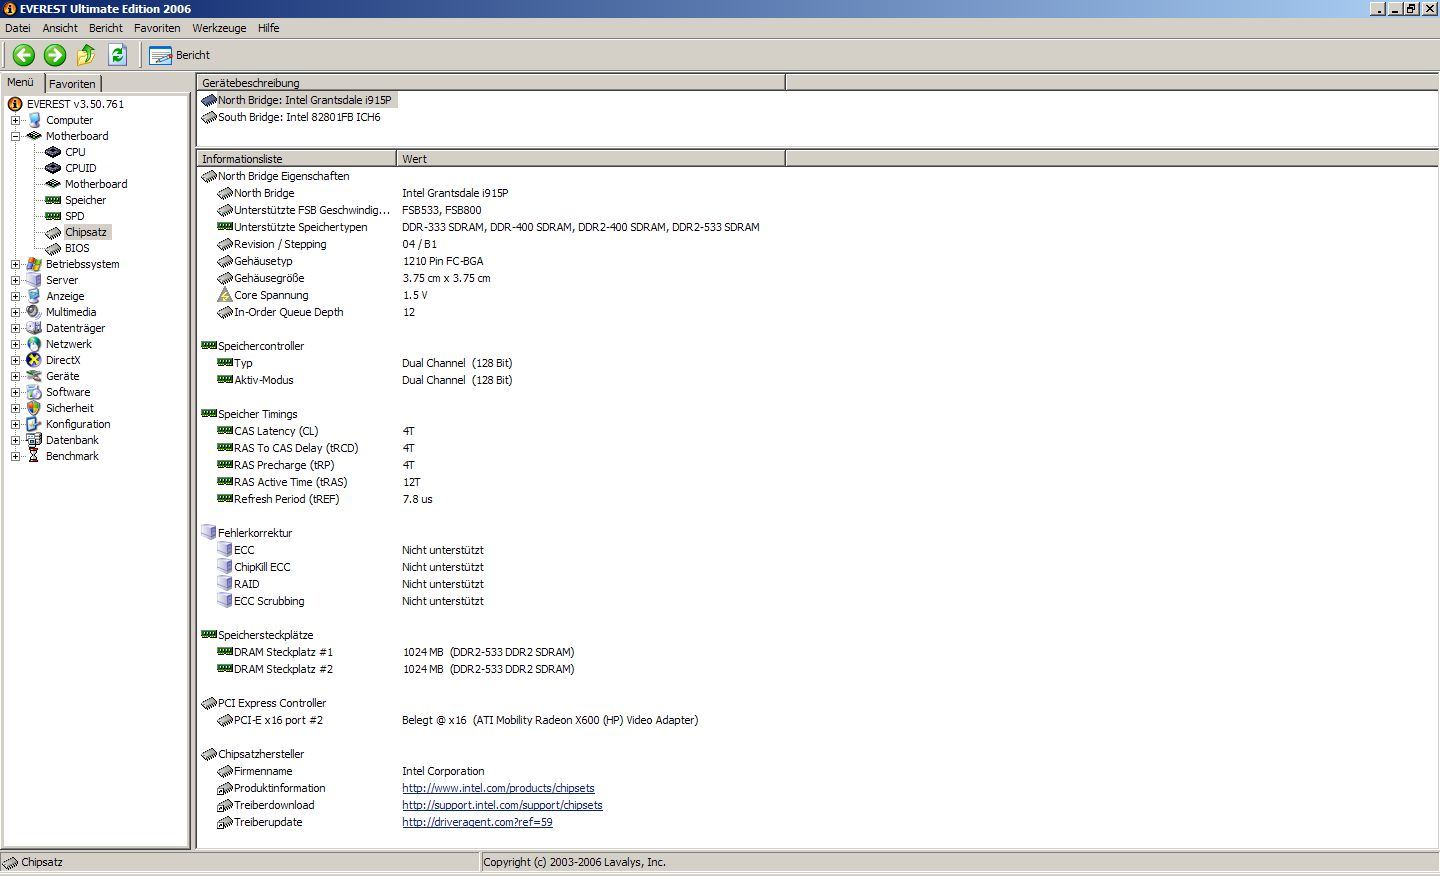The height and width of the screenshot is (876, 1440).
Task: Select EVEREST v3.50.761 root node
Action: [x=75, y=104]
